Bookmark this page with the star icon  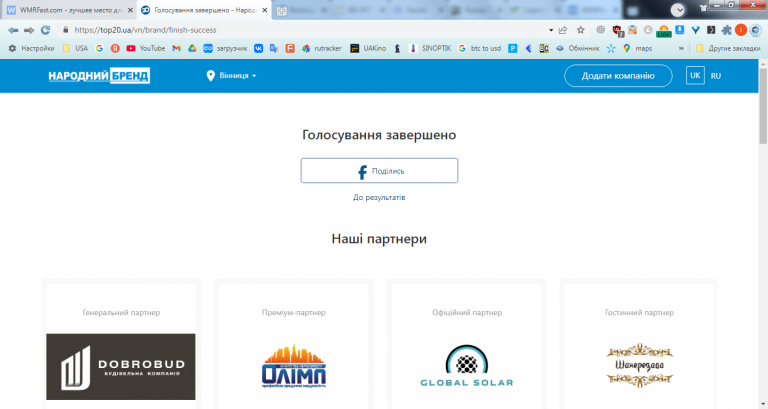click(581, 30)
